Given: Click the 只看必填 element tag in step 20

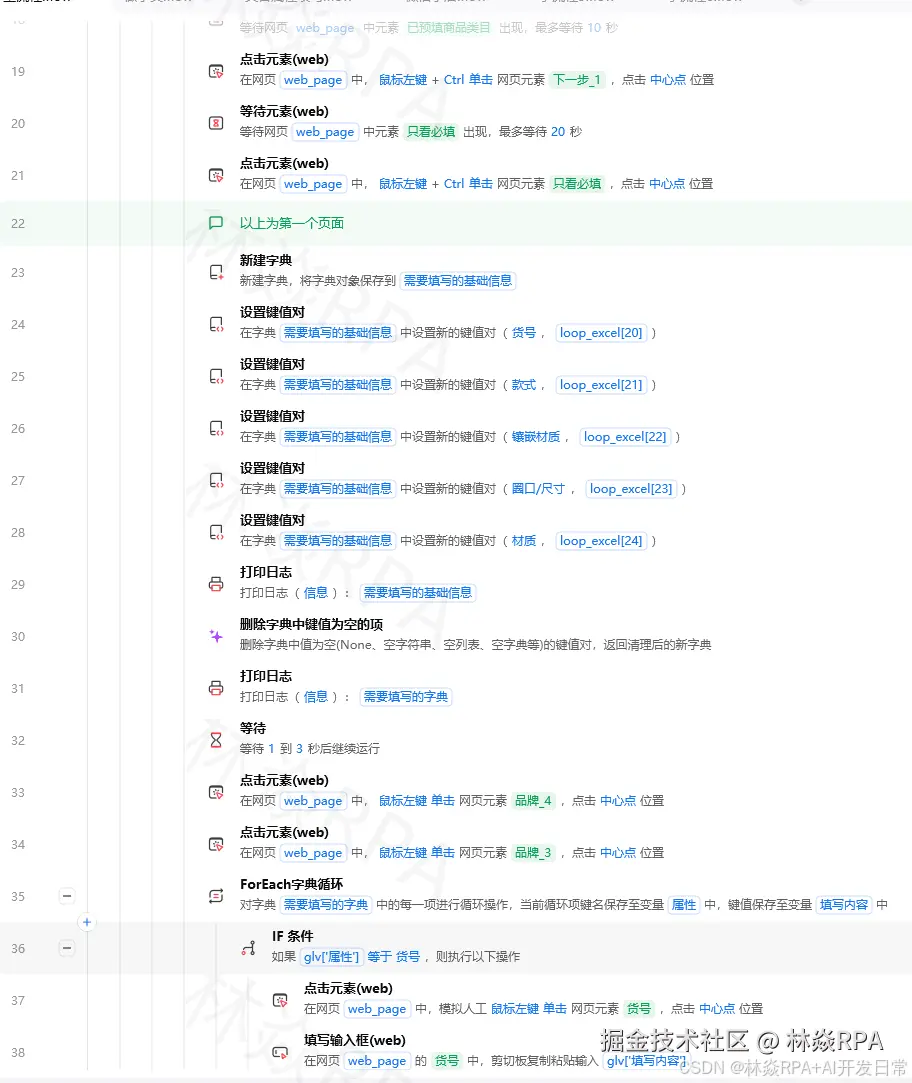Looking at the screenshot, I should pyautogui.click(x=431, y=132).
